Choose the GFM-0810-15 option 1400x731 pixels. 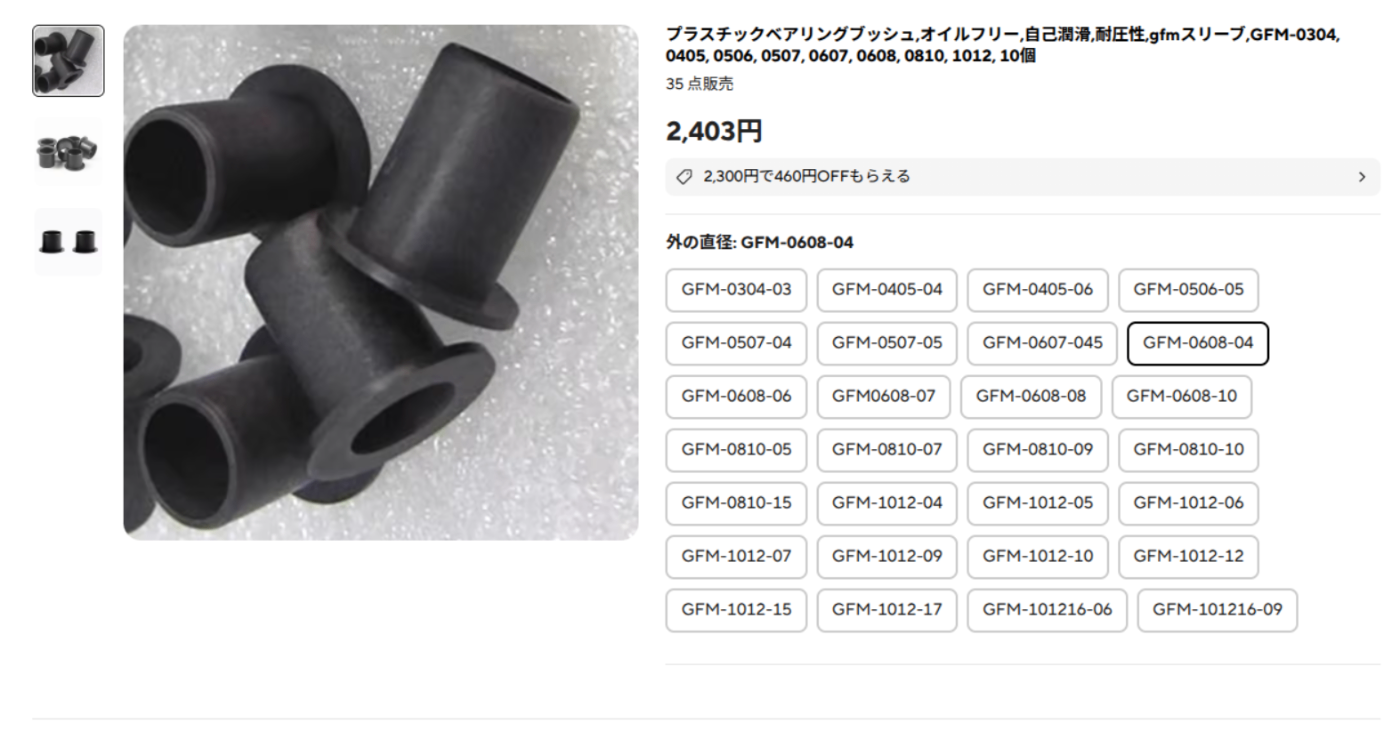click(x=736, y=503)
